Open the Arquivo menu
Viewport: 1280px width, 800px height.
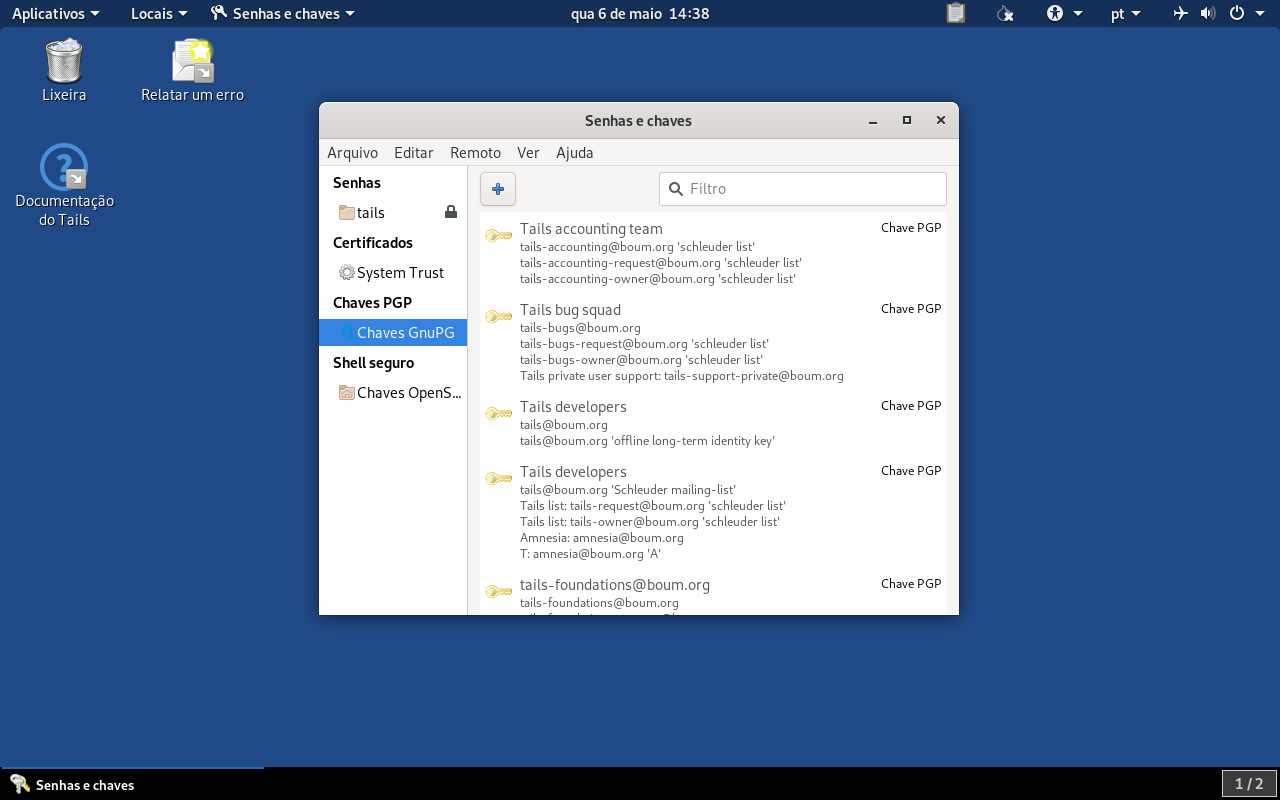pos(352,153)
